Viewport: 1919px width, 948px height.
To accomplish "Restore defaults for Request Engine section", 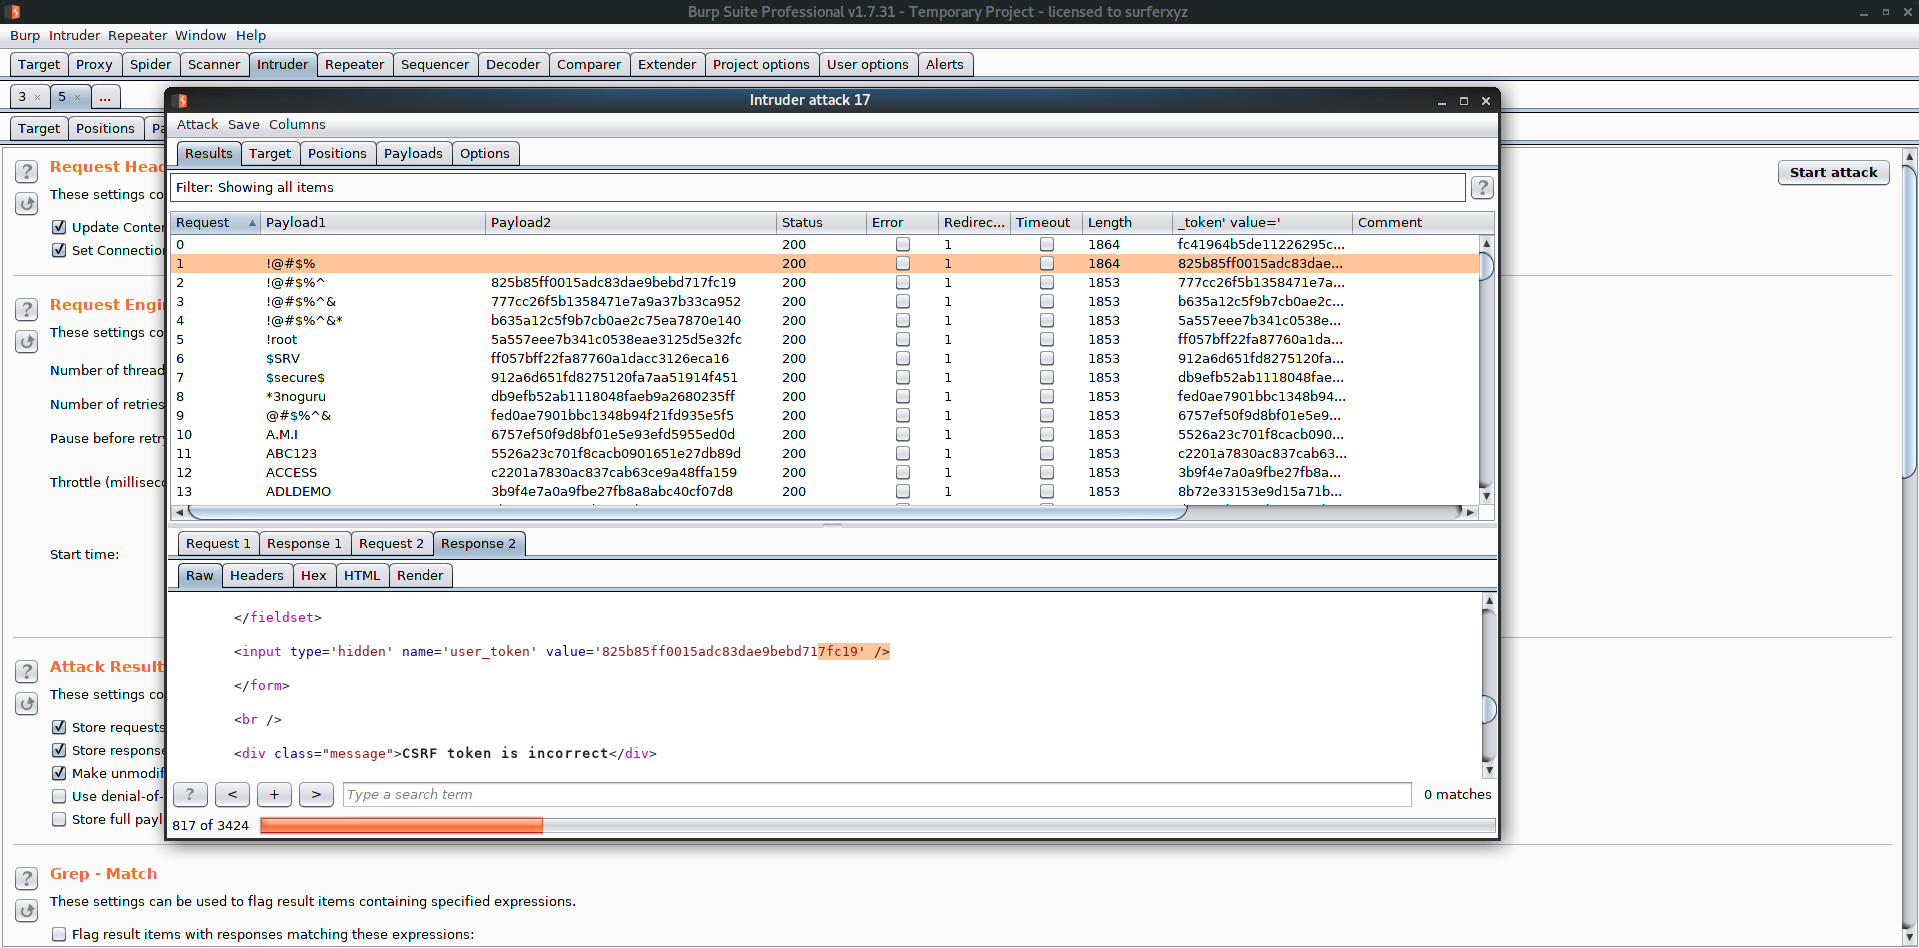I will tap(27, 342).
